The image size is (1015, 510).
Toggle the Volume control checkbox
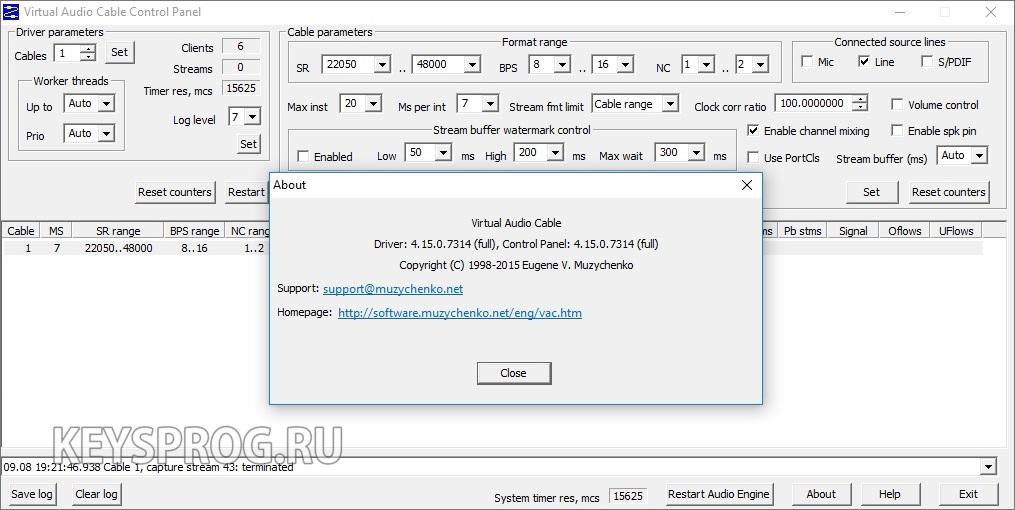897,104
